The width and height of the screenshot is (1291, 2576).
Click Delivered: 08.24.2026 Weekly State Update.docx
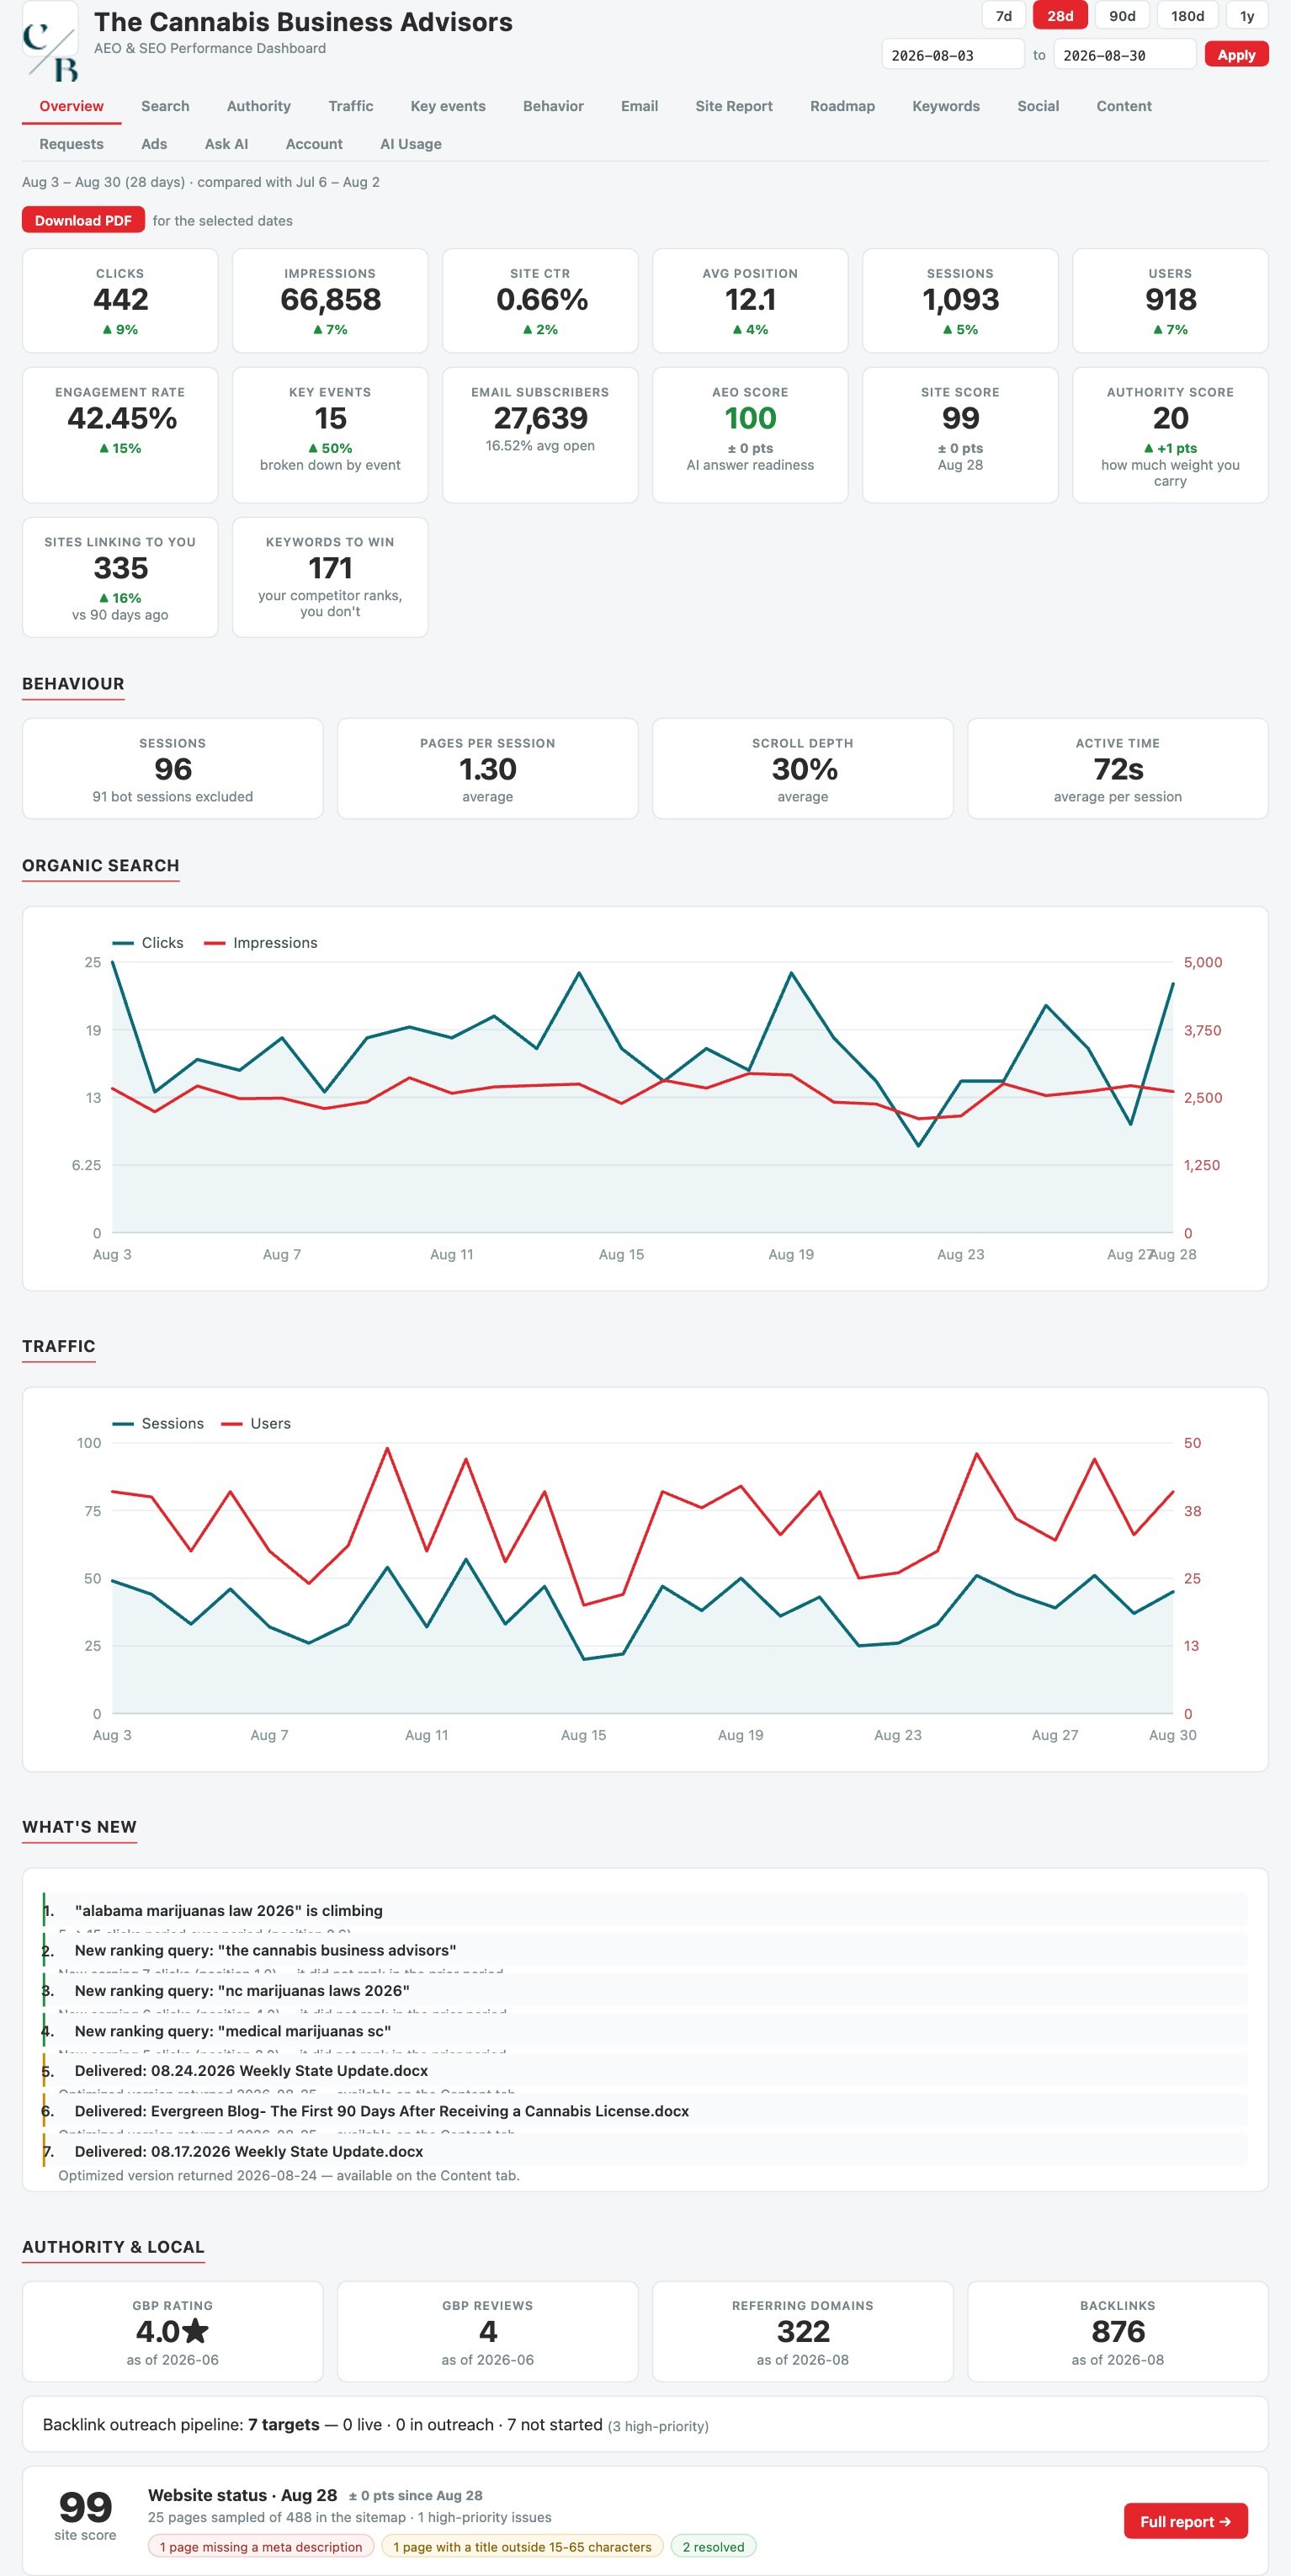coord(645,2071)
